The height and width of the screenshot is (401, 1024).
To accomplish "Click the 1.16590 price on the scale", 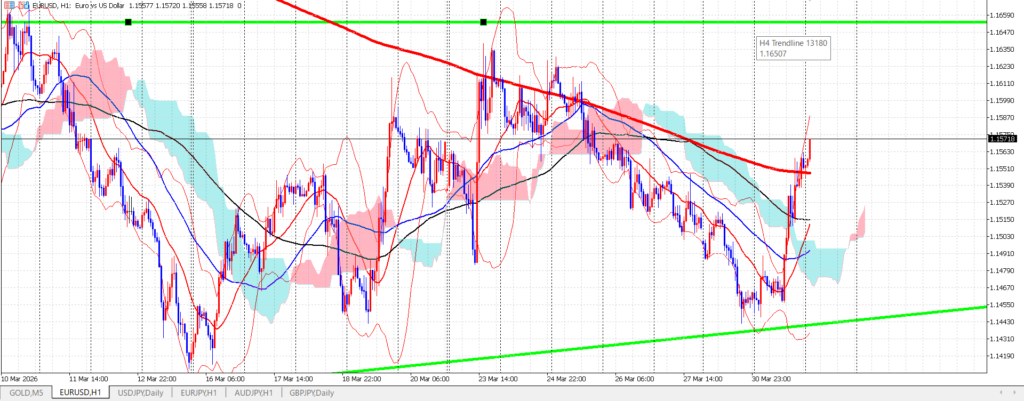I will tap(999, 16).
